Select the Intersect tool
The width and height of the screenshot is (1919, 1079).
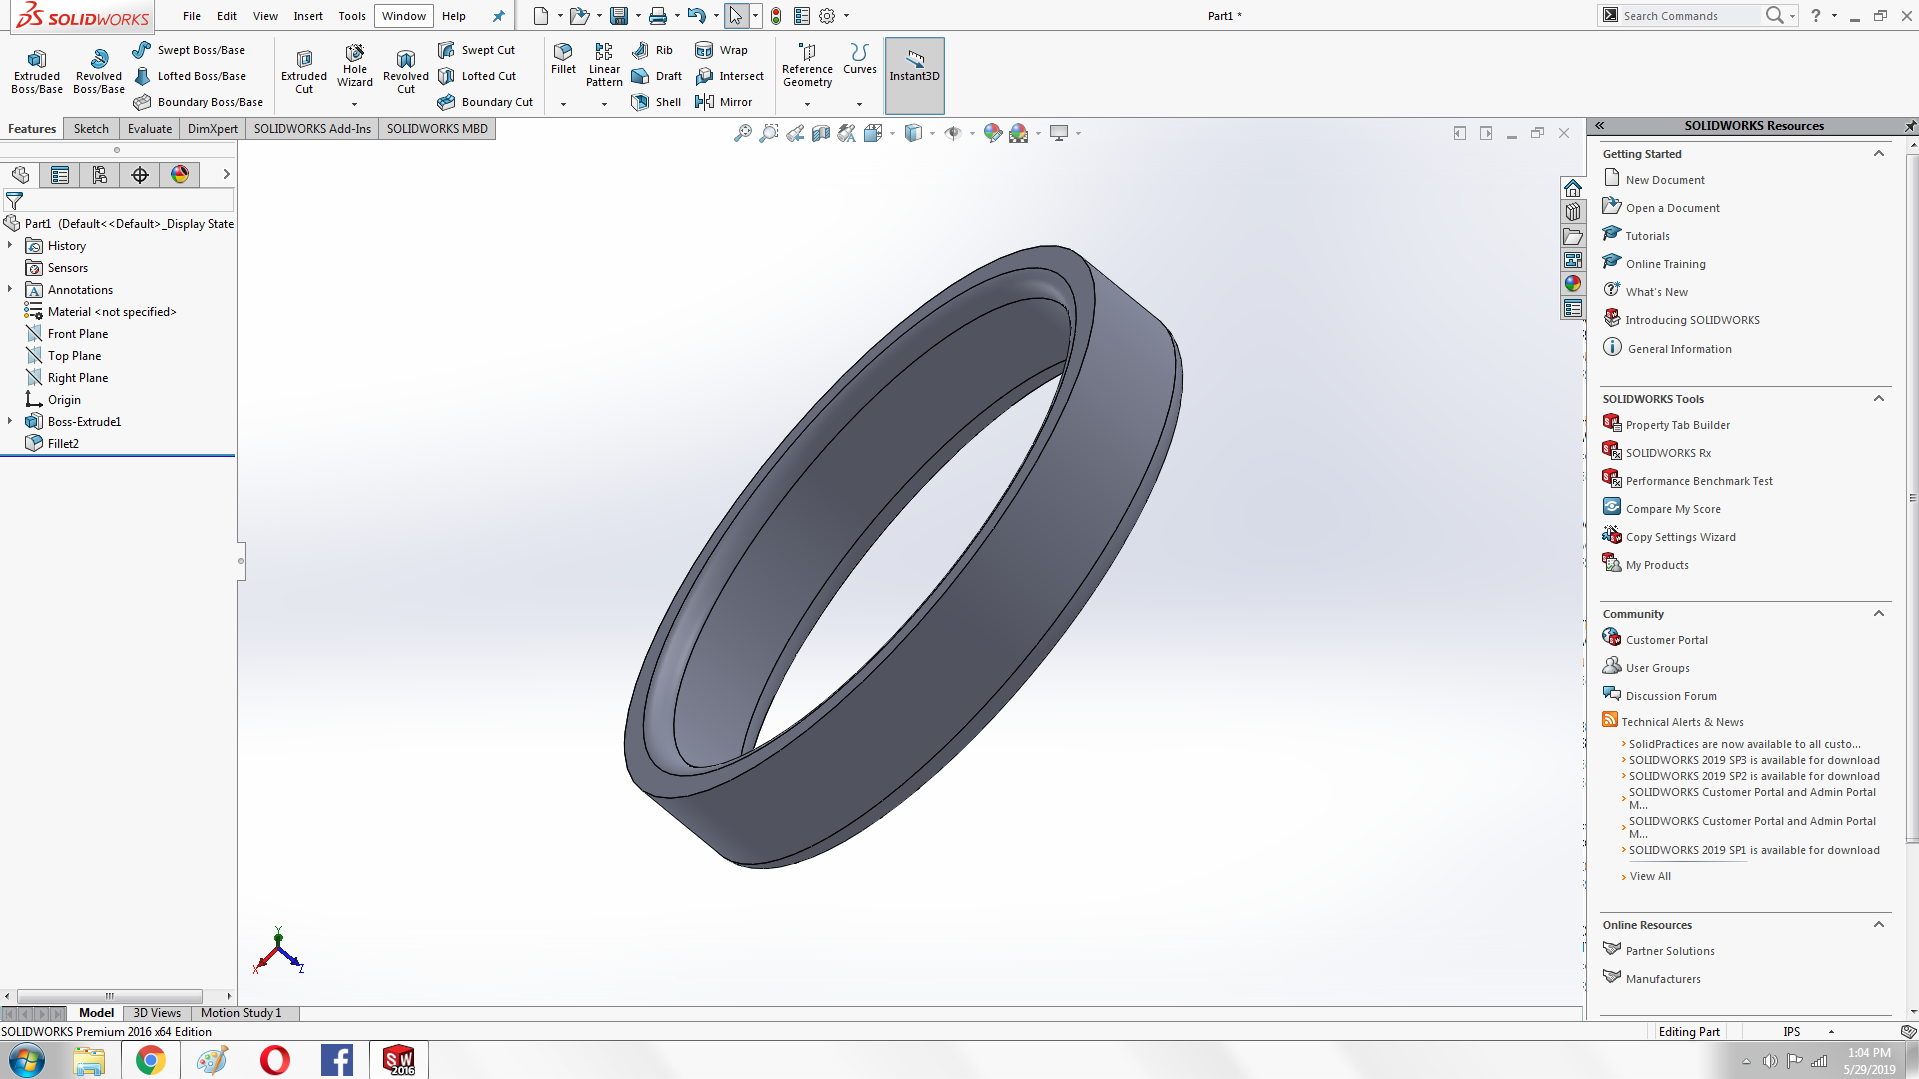pos(730,76)
